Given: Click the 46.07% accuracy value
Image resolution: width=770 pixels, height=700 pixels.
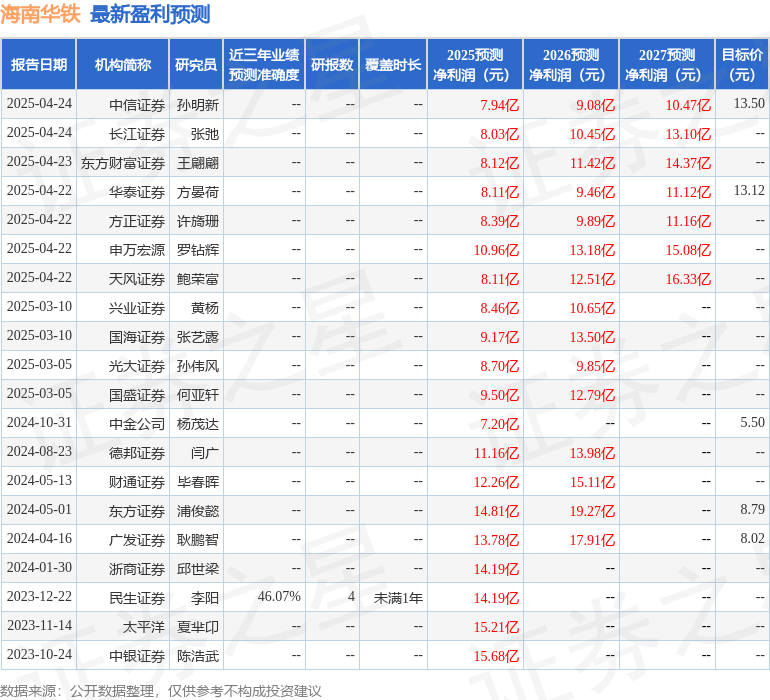Looking at the screenshot, I should coord(279,596).
